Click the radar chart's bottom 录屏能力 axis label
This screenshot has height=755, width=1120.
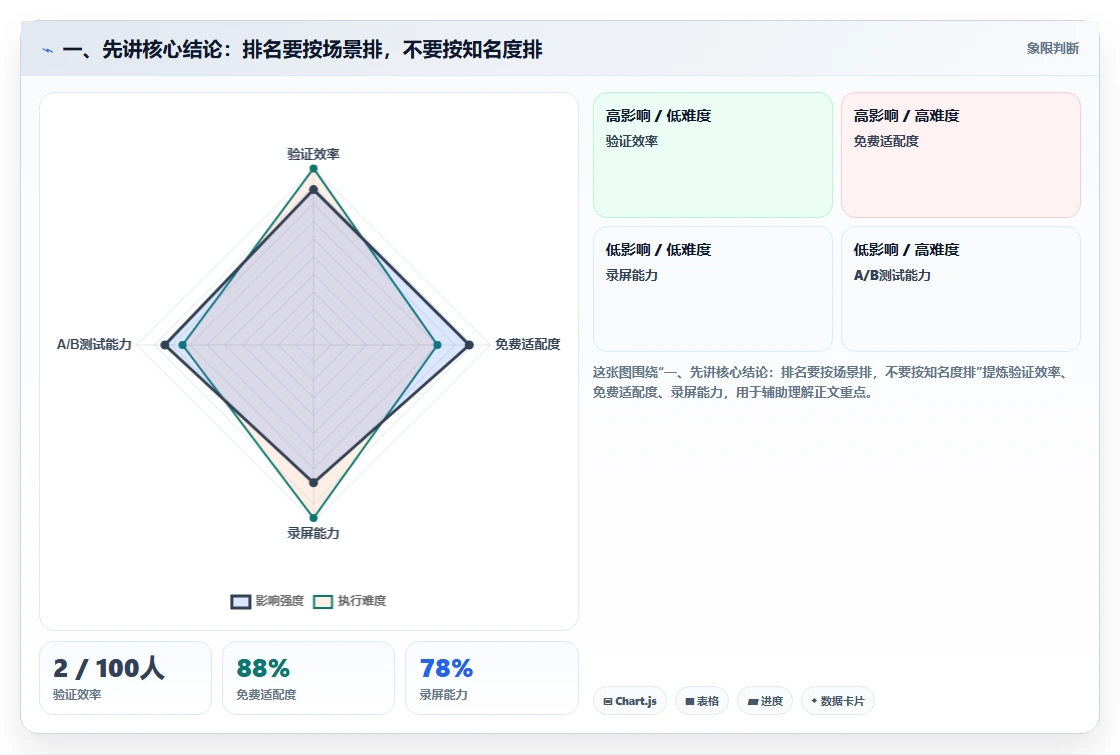314,534
